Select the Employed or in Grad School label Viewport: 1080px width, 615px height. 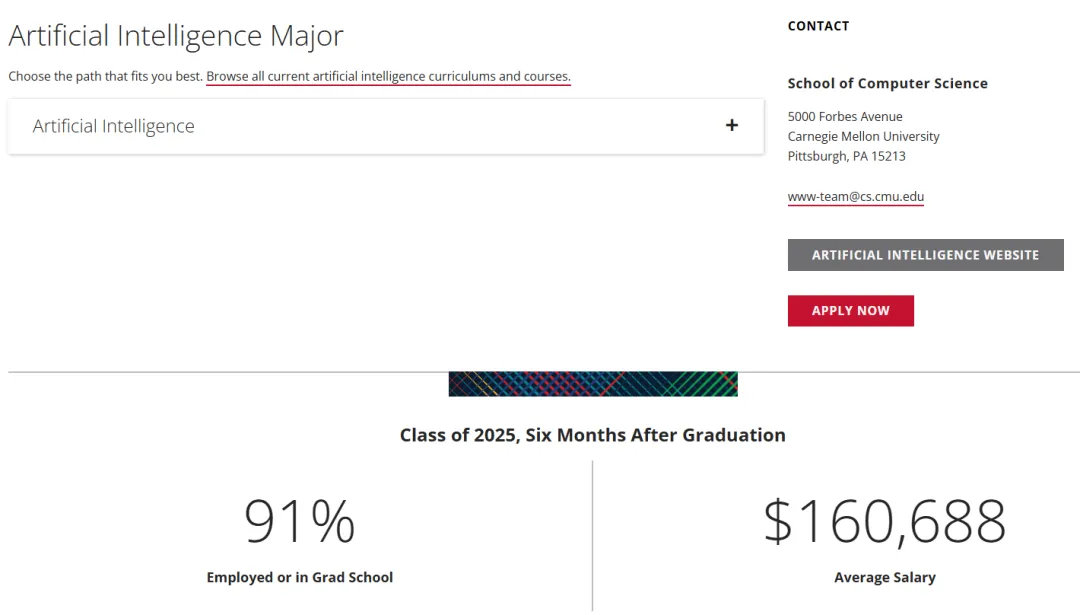click(300, 577)
